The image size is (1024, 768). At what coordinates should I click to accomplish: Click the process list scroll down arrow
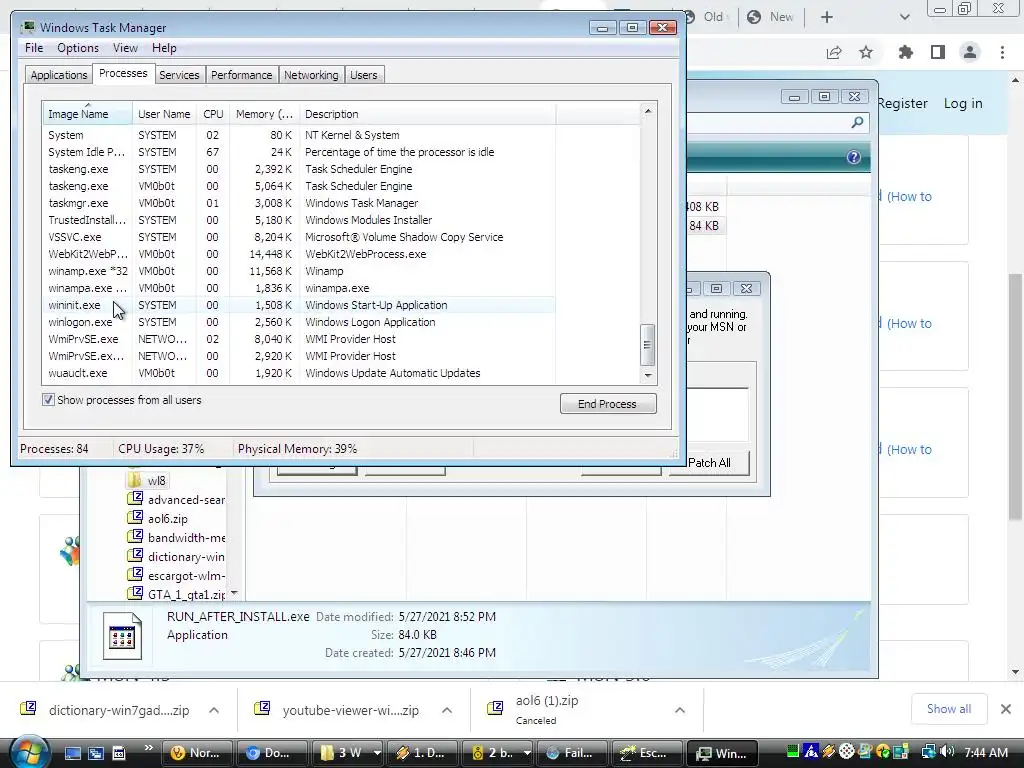(x=648, y=375)
